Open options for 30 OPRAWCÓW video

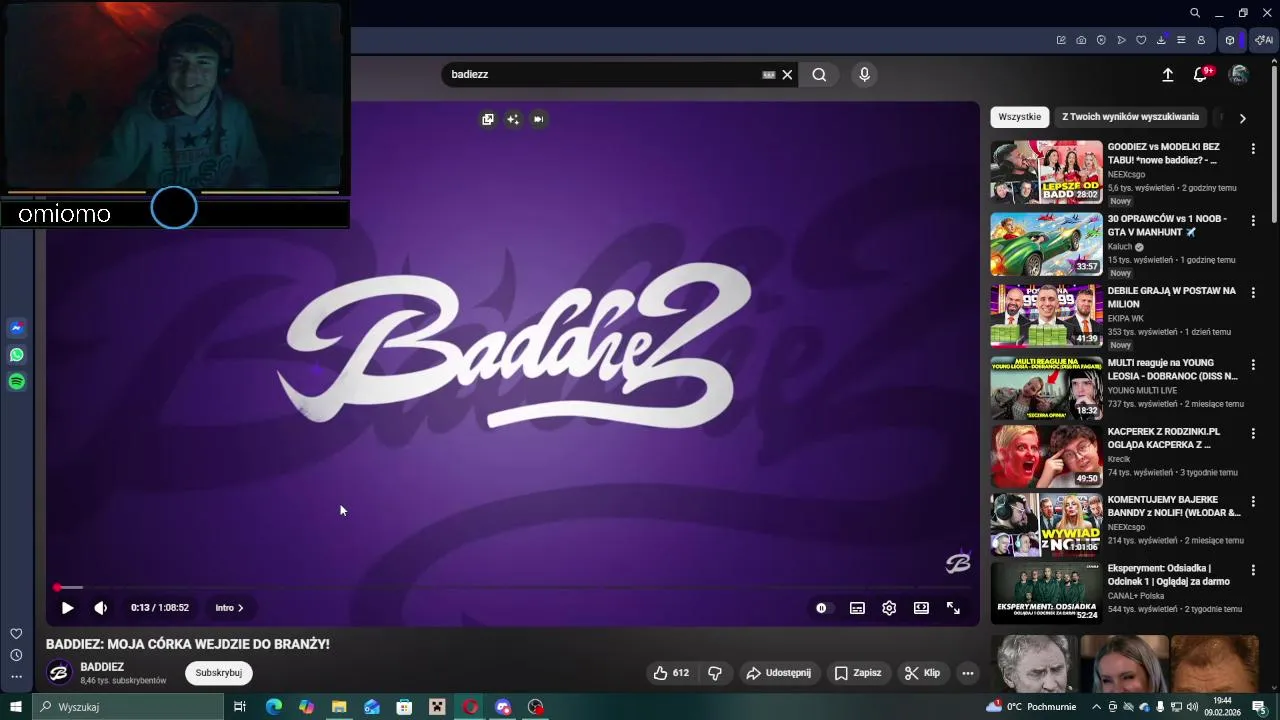click(1253, 220)
